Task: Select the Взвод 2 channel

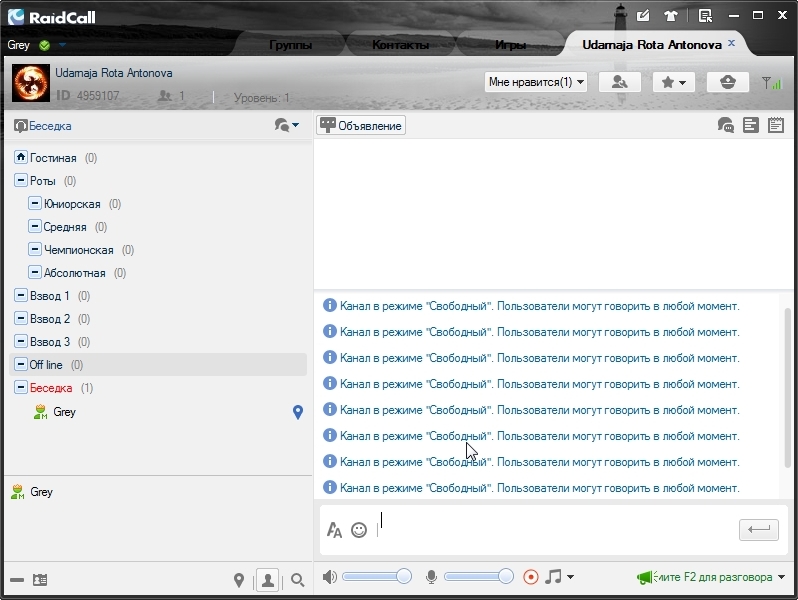Action: pos(49,319)
